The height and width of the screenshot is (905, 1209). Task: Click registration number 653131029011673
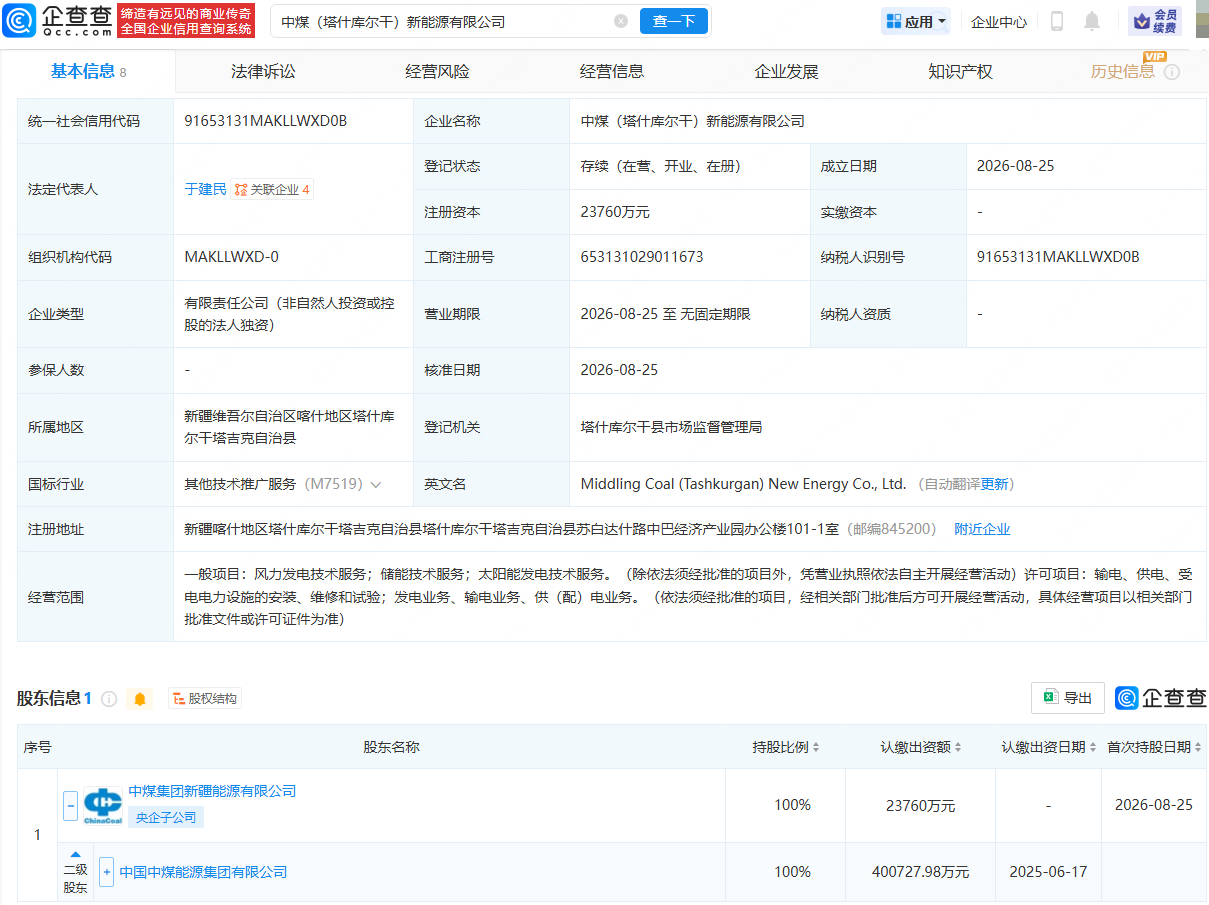tap(642, 257)
